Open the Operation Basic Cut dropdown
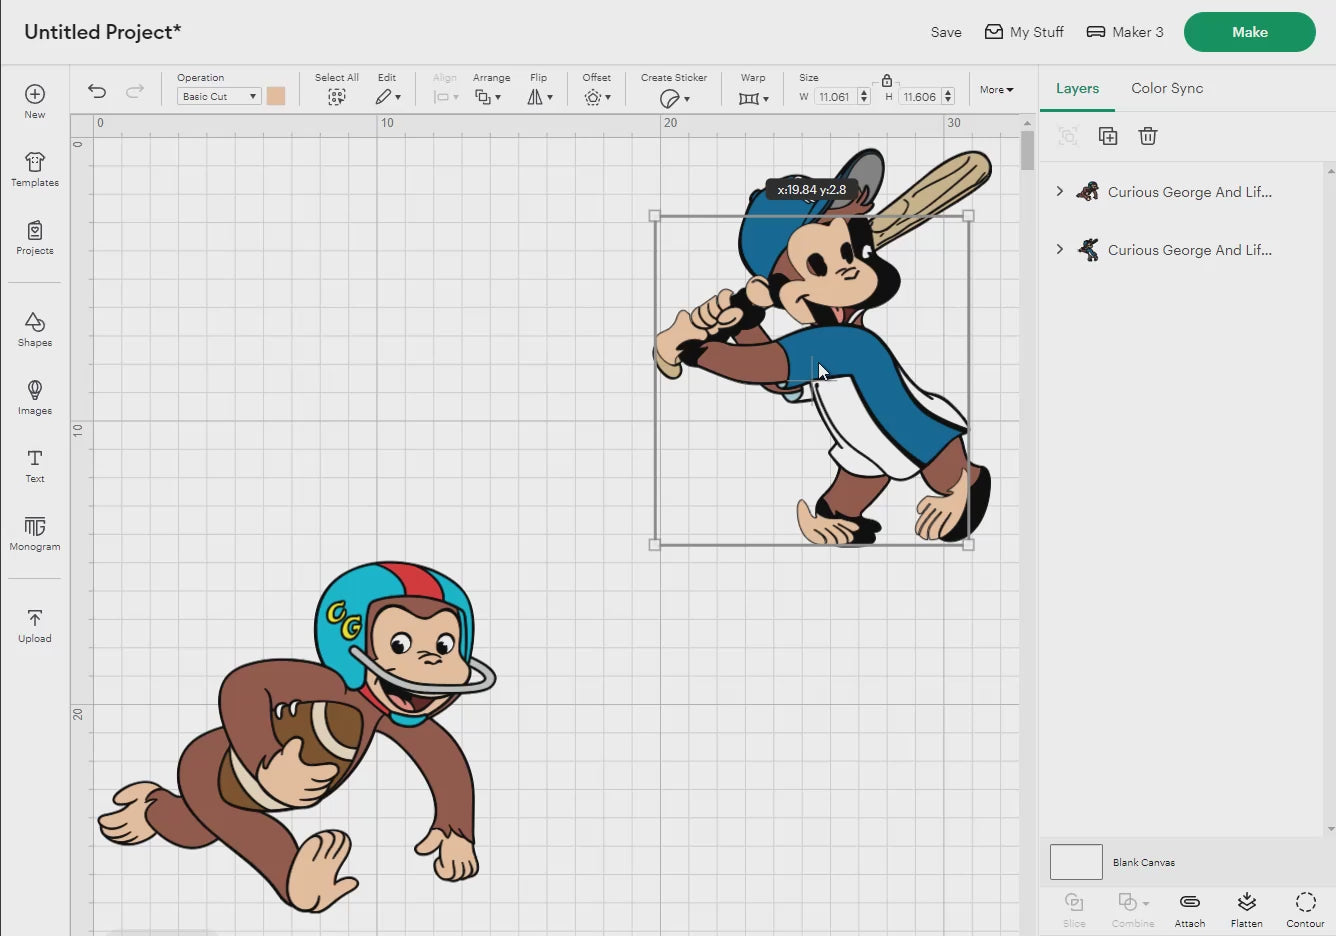This screenshot has width=1336, height=936. click(219, 96)
